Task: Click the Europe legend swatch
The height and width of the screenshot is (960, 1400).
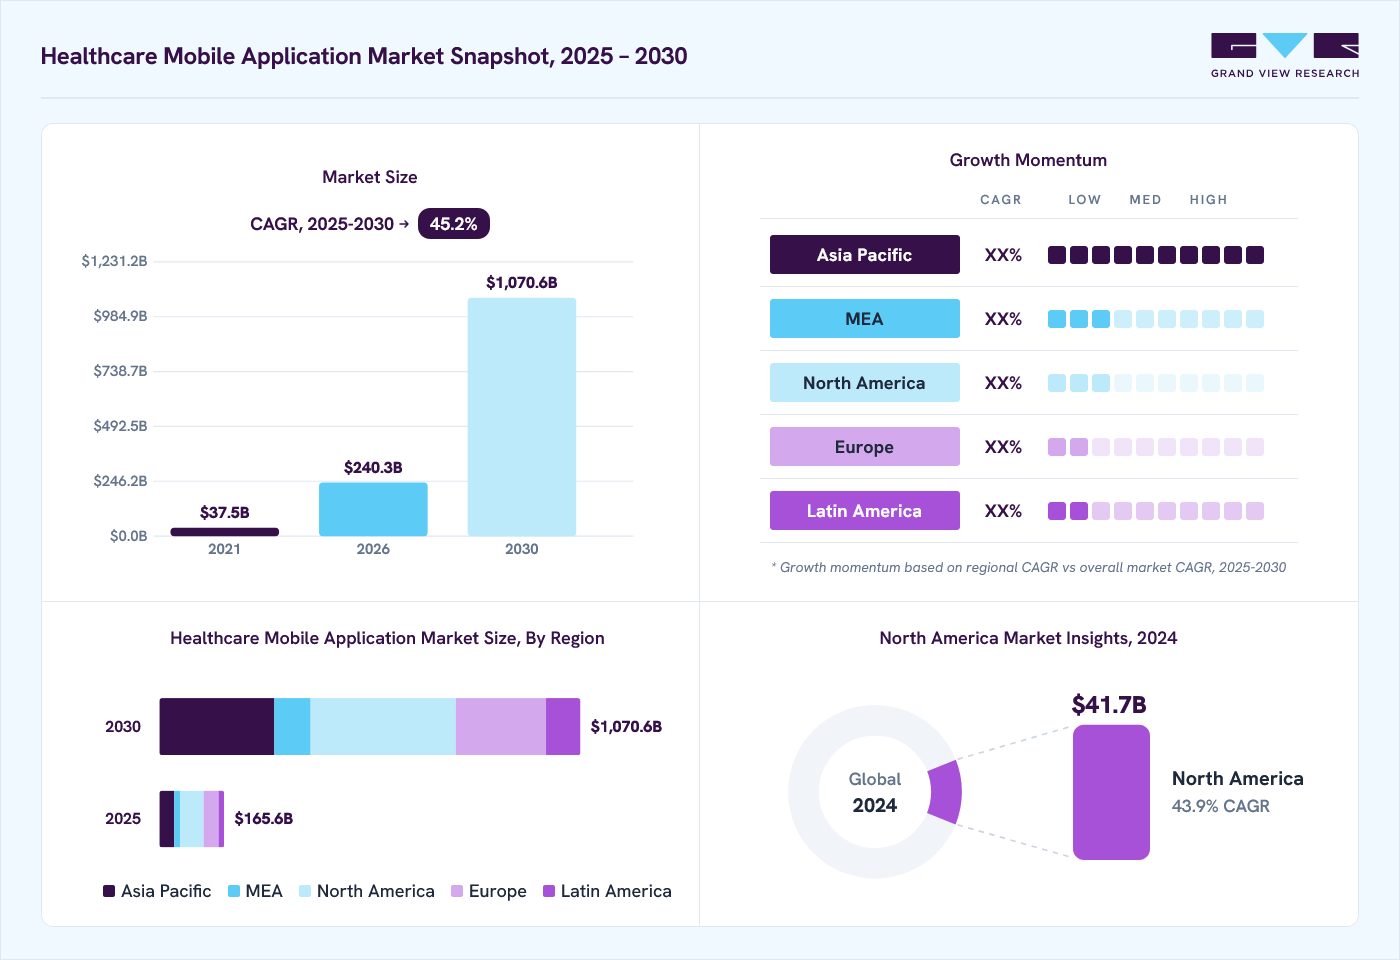Action: point(457,891)
